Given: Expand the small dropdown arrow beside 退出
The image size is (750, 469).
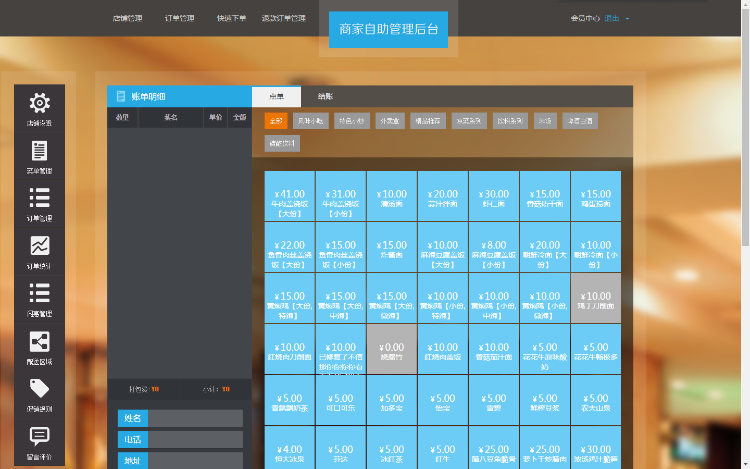Looking at the screenshot, I should (627, 19).
